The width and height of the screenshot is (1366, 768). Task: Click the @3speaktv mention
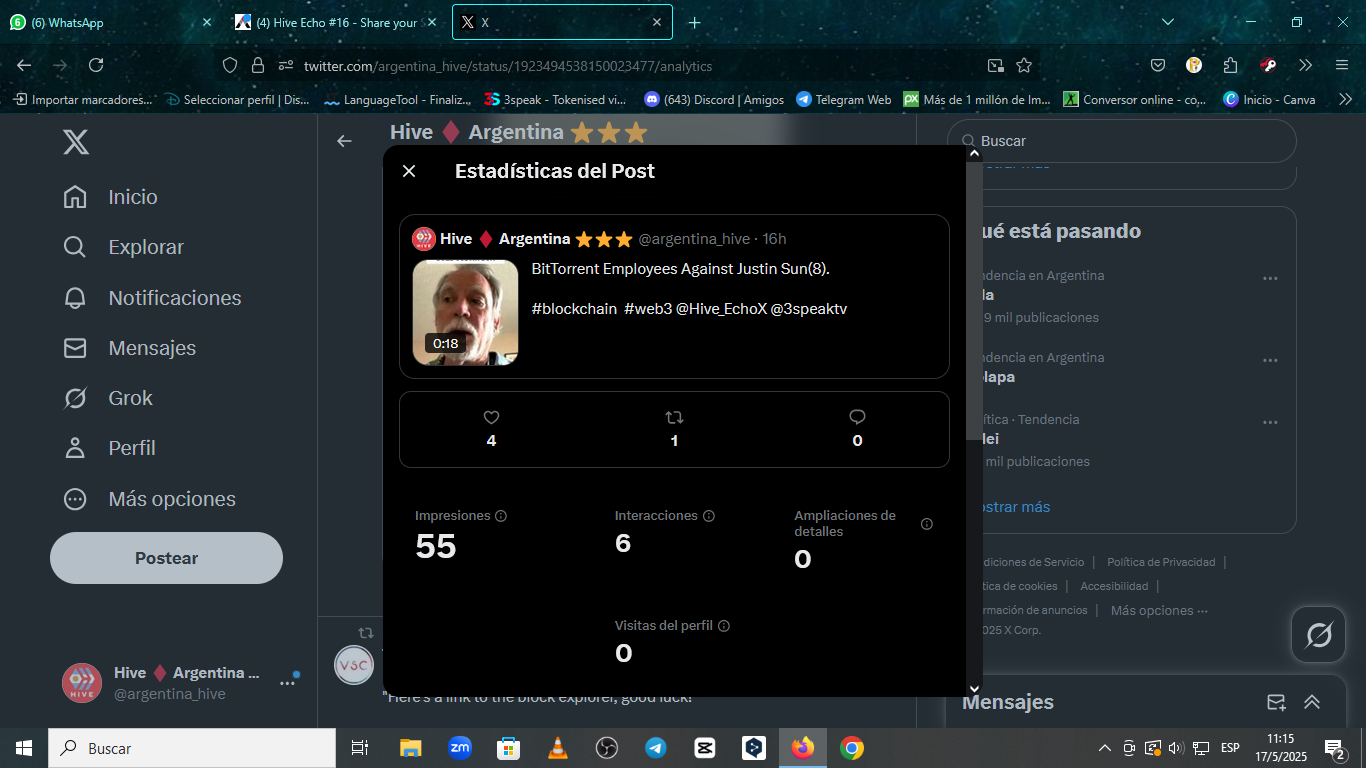coord(809,309)
